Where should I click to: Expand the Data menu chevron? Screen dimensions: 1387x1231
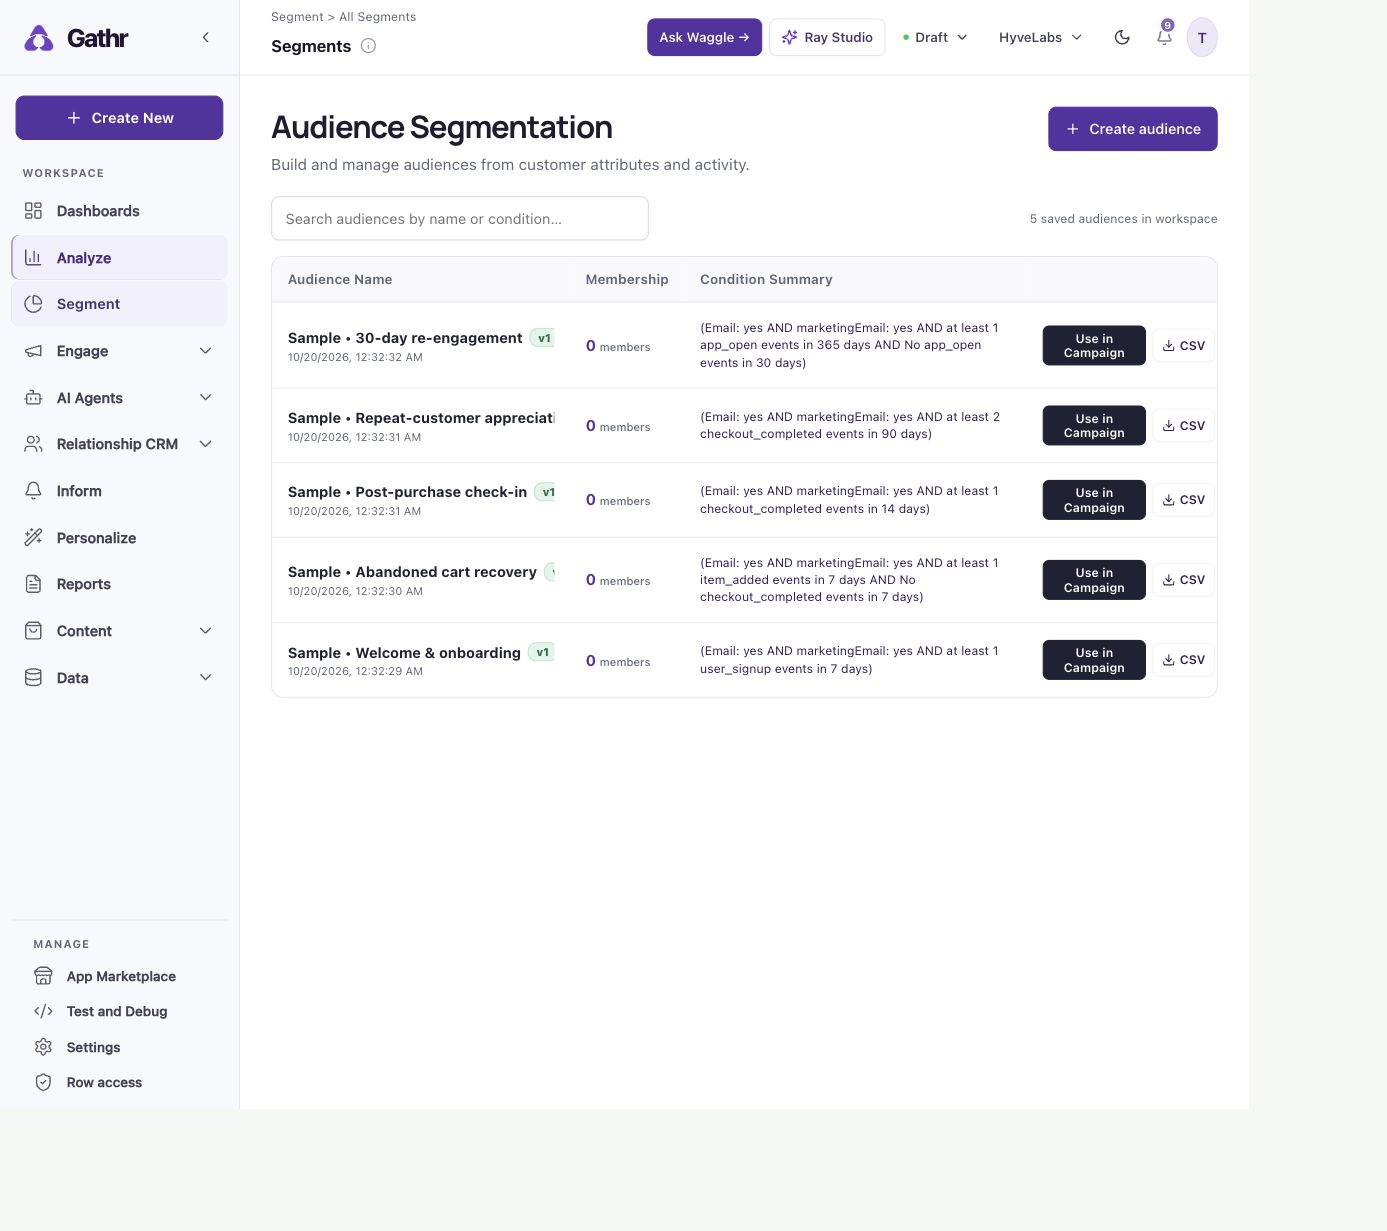tap(206, 678)
